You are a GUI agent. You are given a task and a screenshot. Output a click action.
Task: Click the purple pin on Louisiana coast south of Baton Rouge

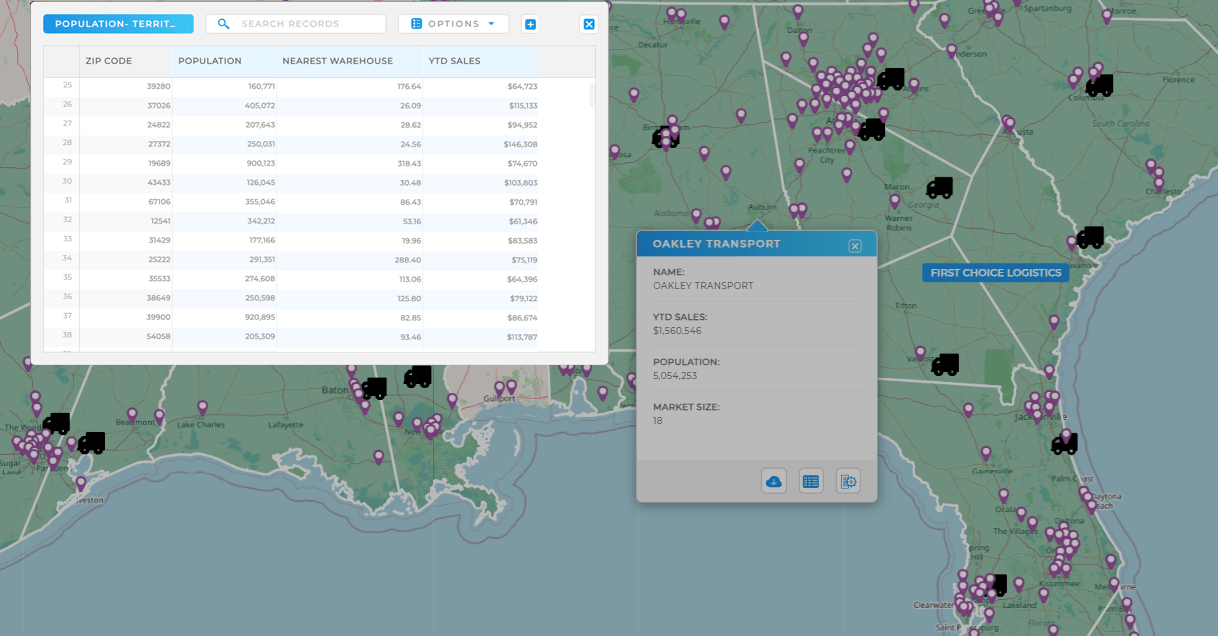coord(378,456)
